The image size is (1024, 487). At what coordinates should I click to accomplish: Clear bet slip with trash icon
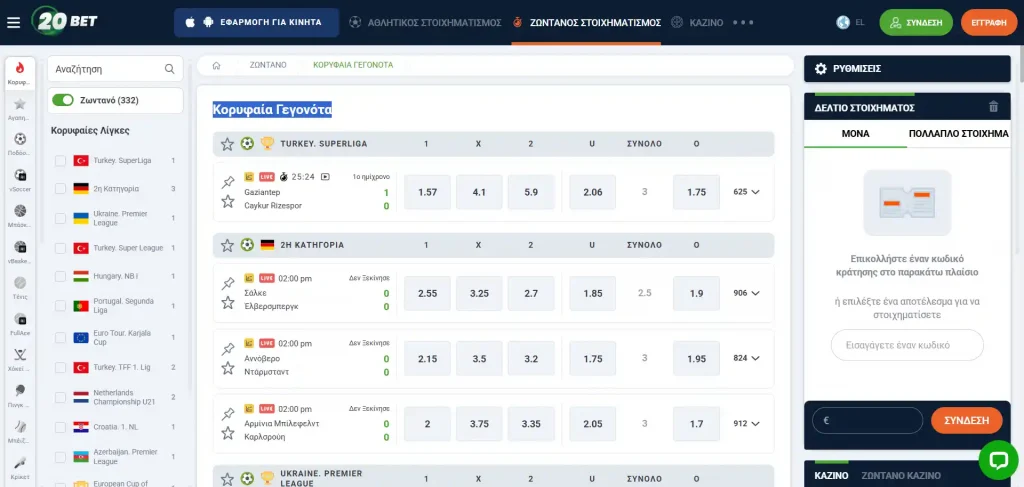(x=993, y=107)
